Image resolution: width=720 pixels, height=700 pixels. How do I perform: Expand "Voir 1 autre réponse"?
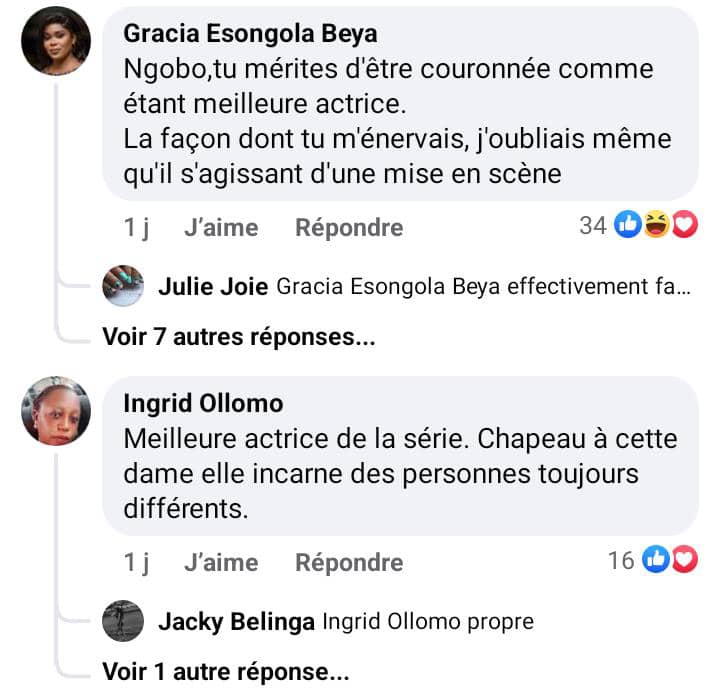coord(226,671)
